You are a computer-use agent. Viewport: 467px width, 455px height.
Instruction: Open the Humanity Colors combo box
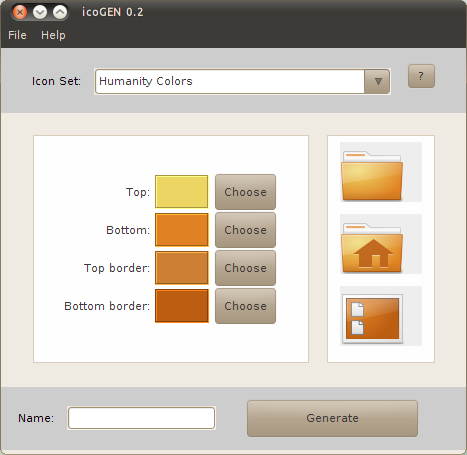[242, 81]
